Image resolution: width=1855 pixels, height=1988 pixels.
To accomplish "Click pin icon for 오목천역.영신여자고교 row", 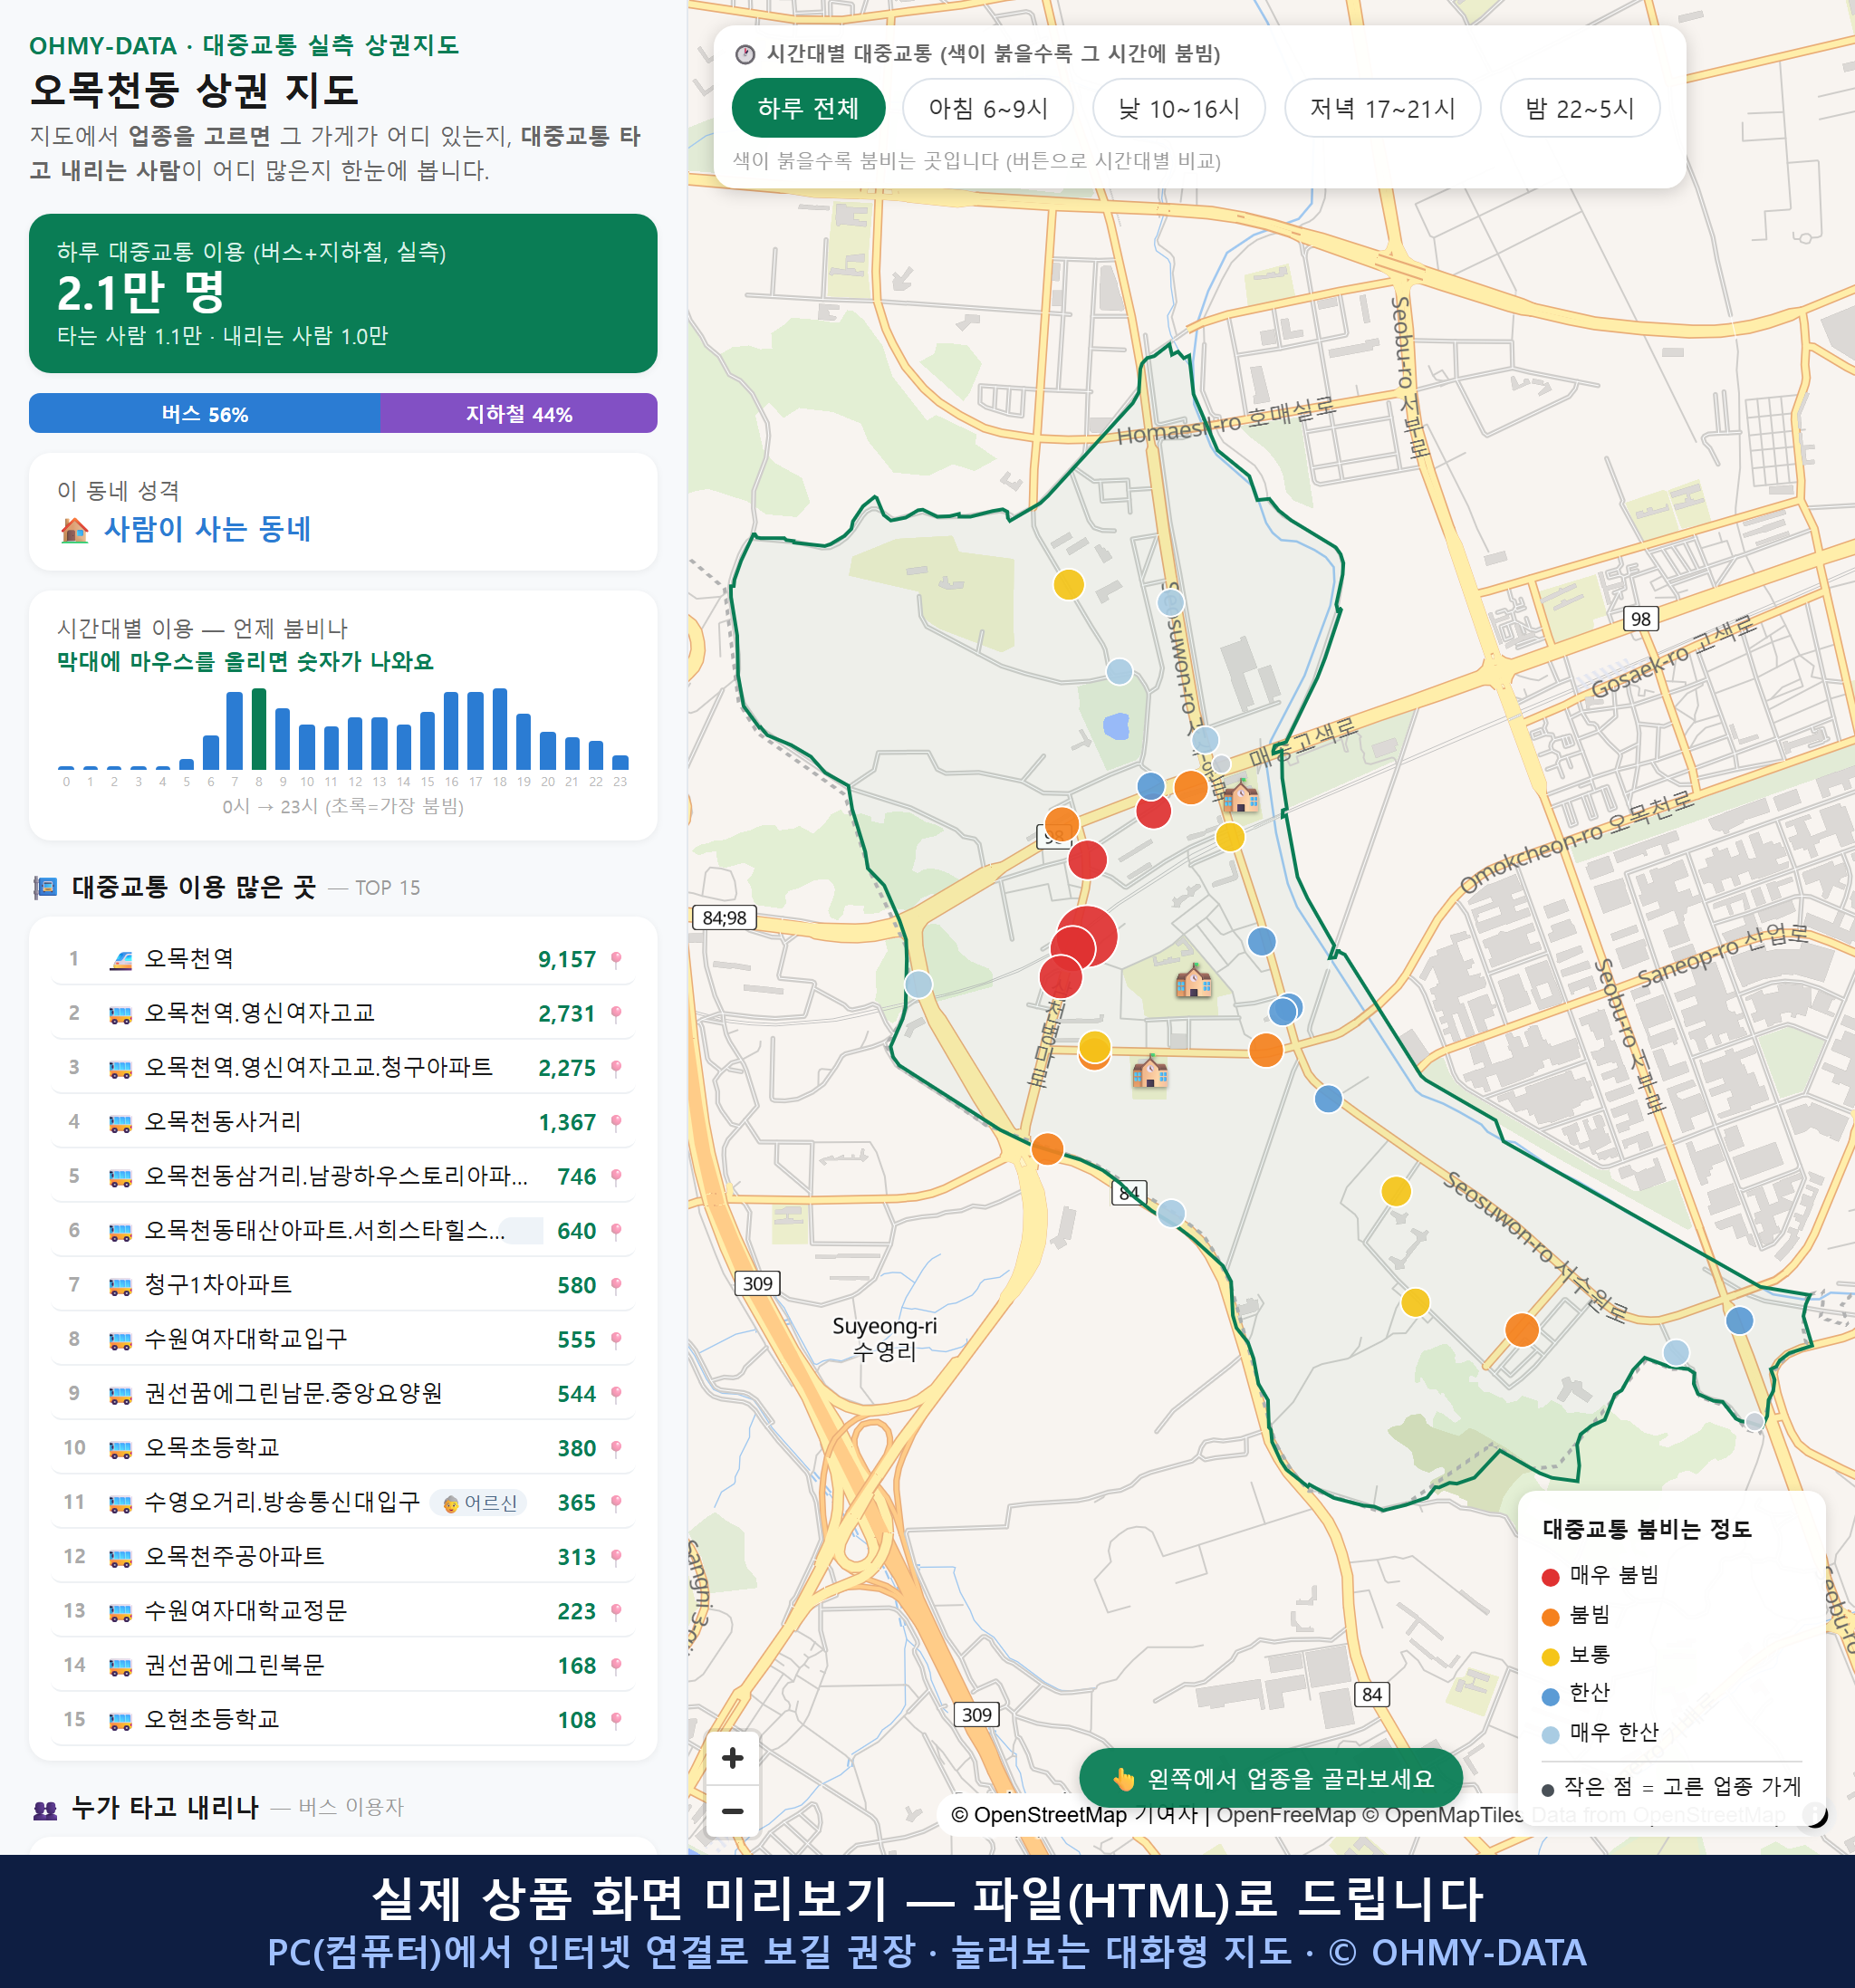I will tap(616, 1014).
